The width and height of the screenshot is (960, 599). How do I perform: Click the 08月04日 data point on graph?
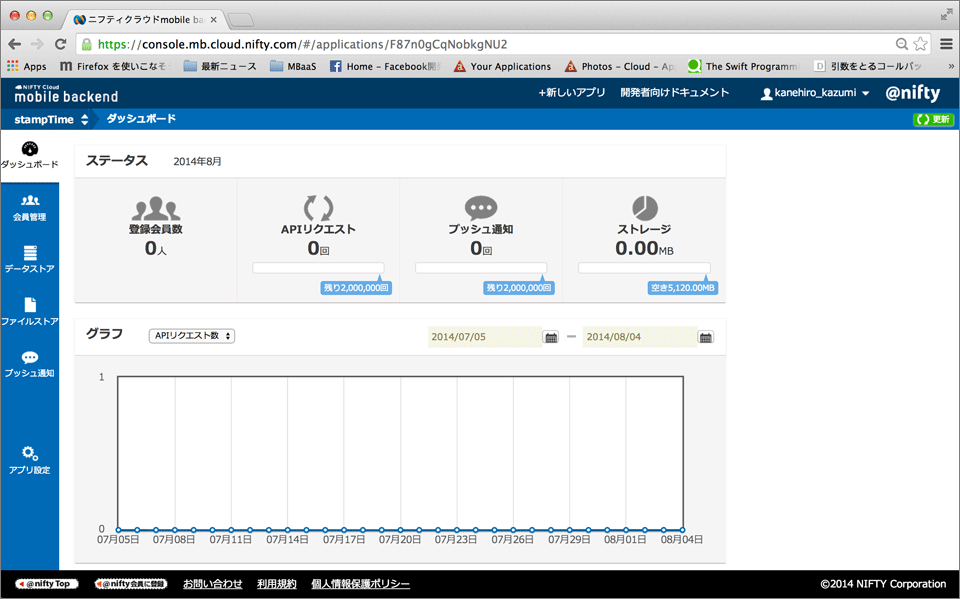tap(683, 530)
